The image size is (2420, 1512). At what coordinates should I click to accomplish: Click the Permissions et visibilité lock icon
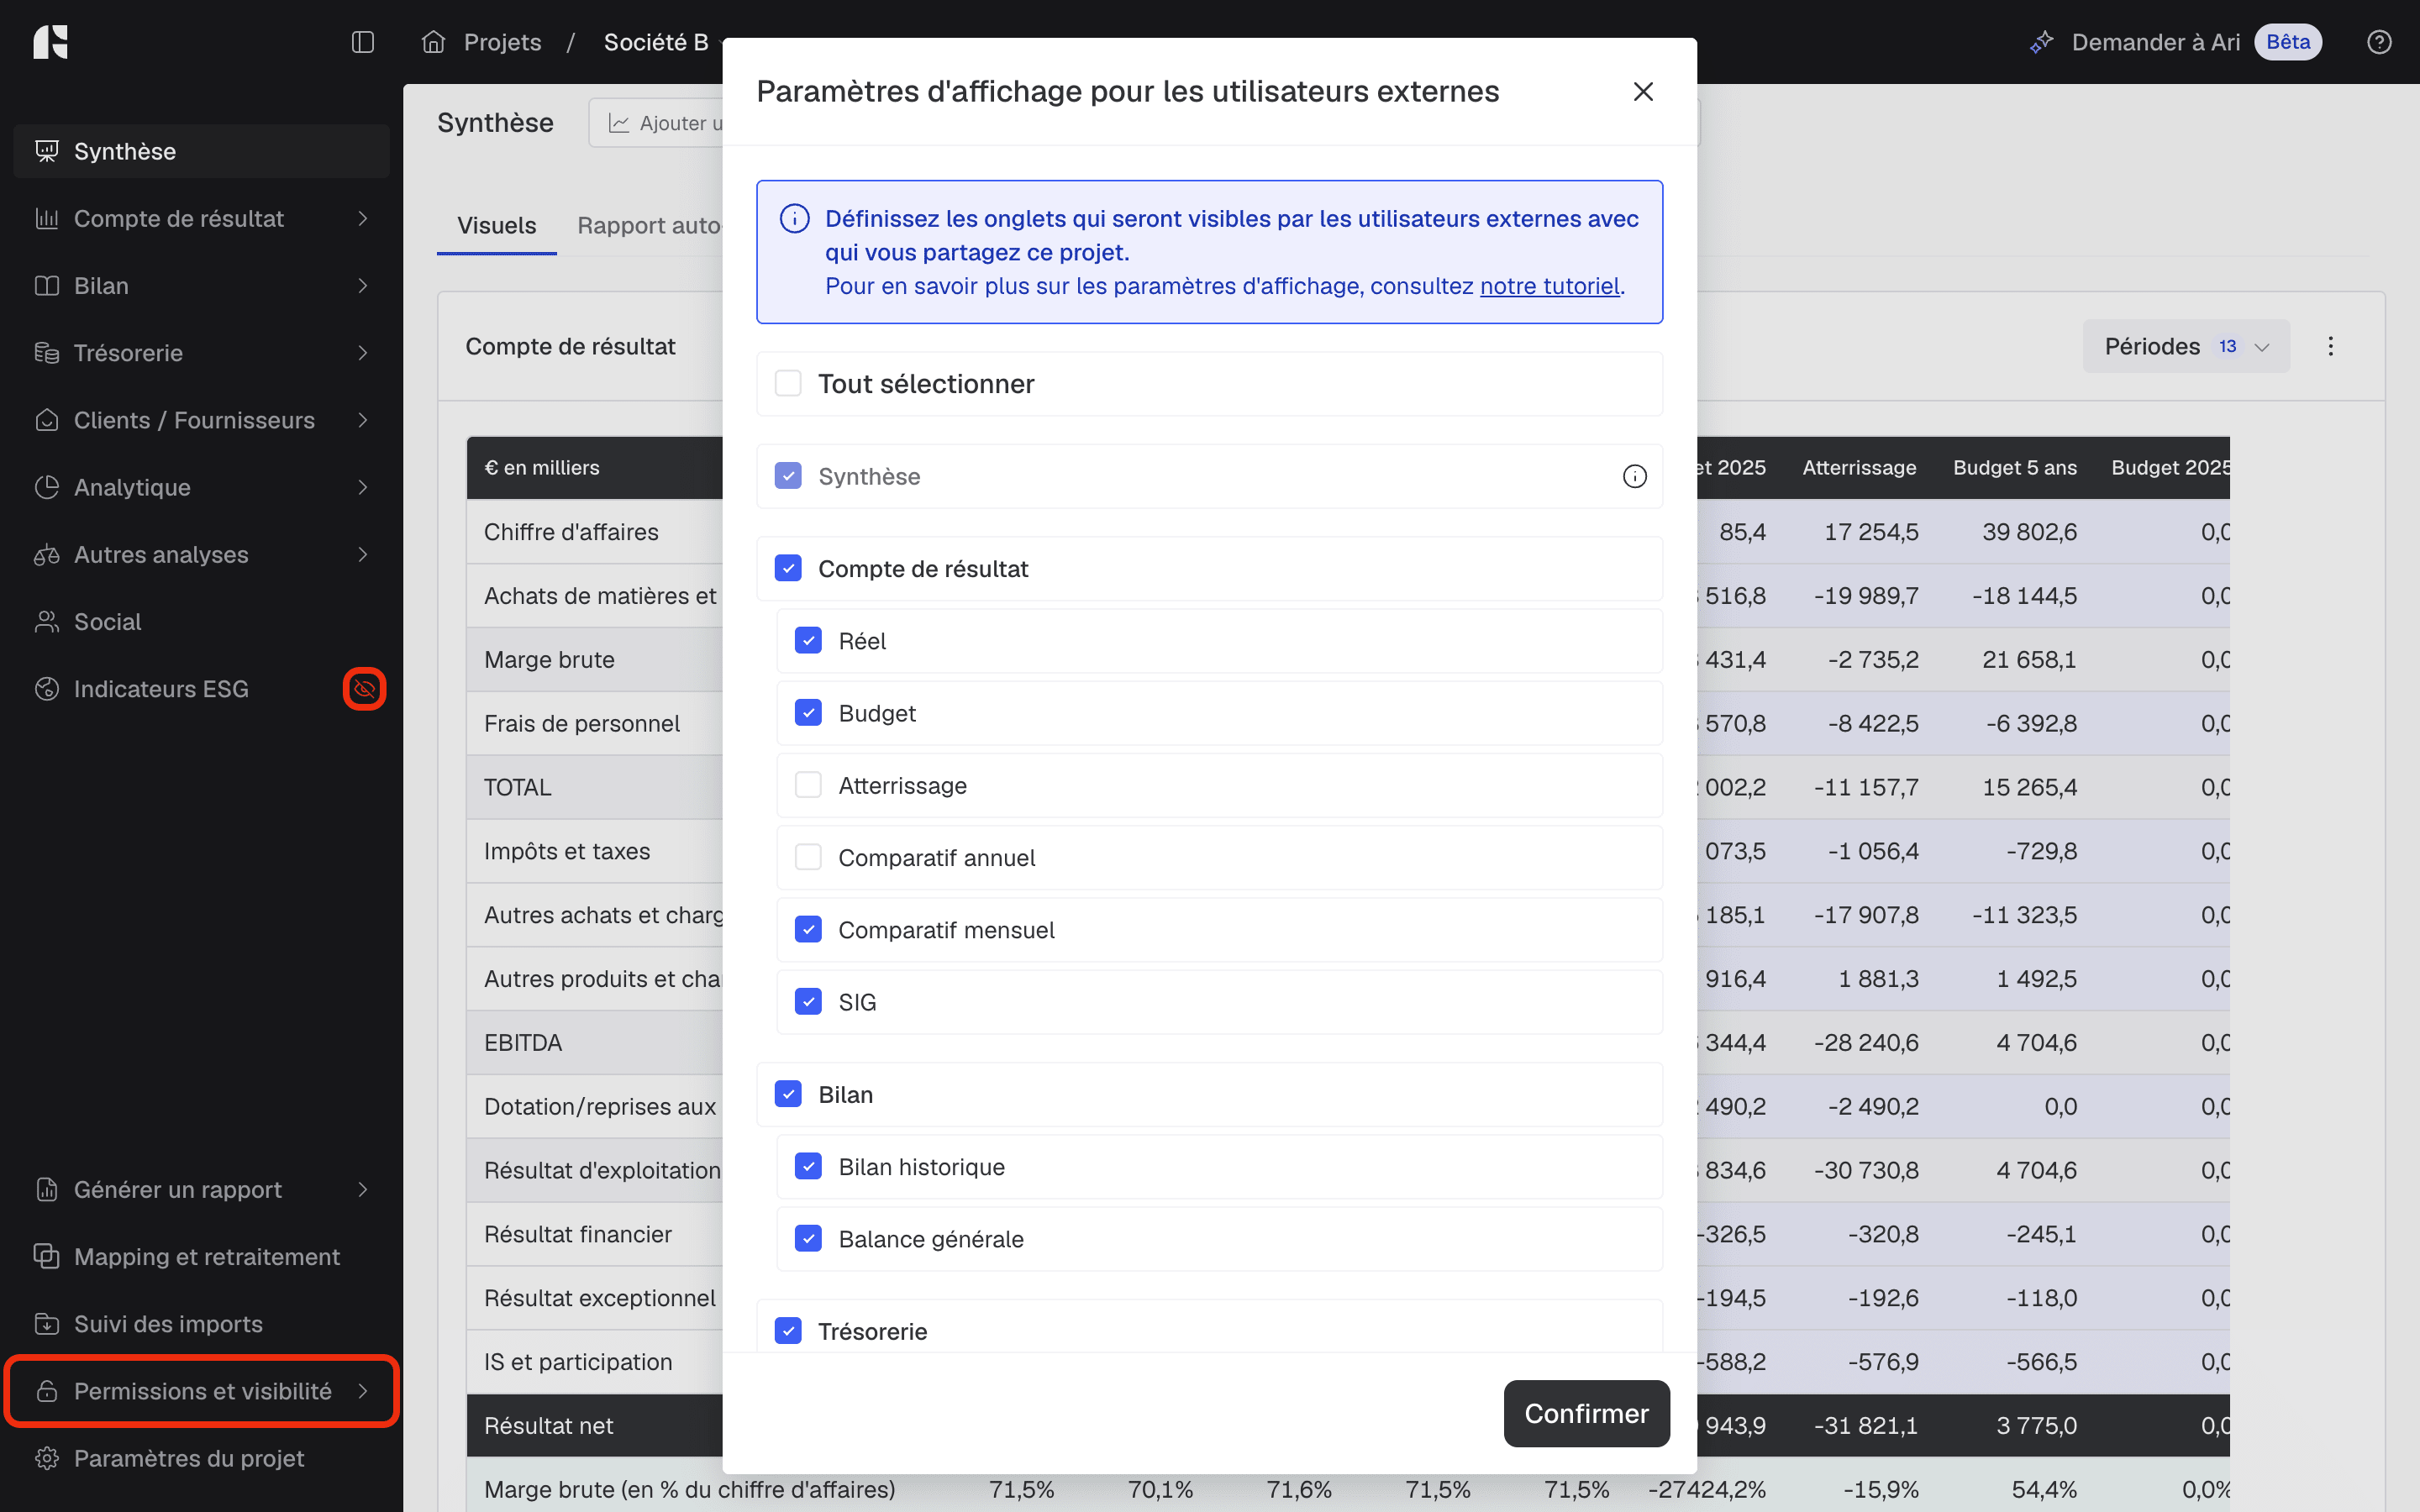47,1391
